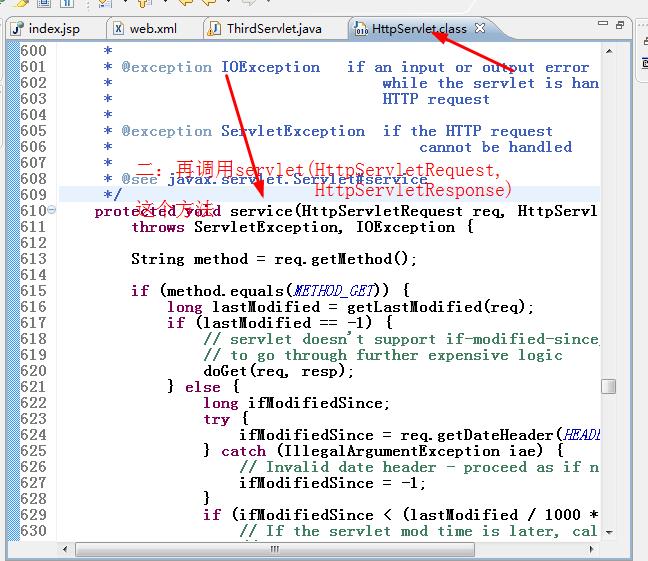
Task: Click the vertical scrollbar down arrow
Action: [x=609, y=532]
